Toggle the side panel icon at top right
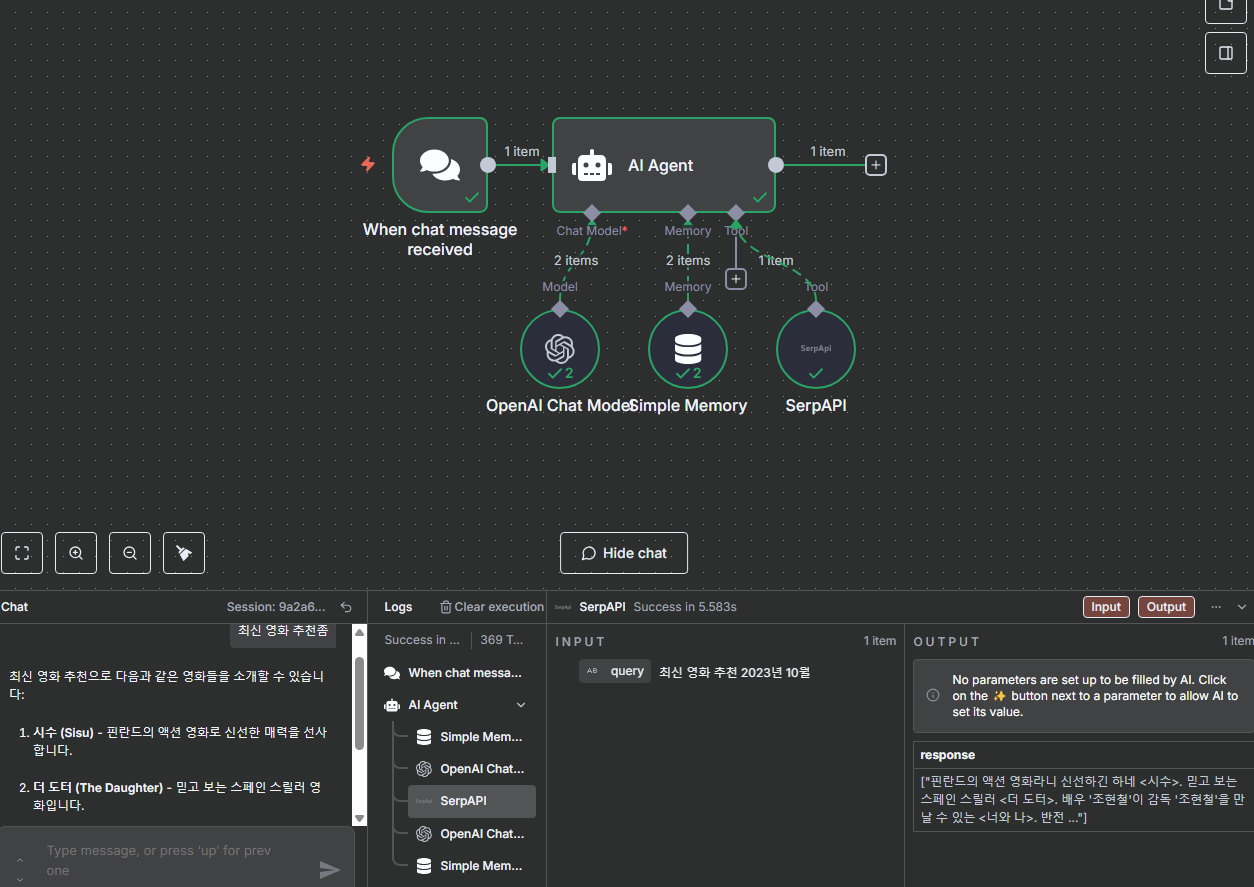Image resolution: width=1254 pixels, height=887 pixels. point(1226,53)
